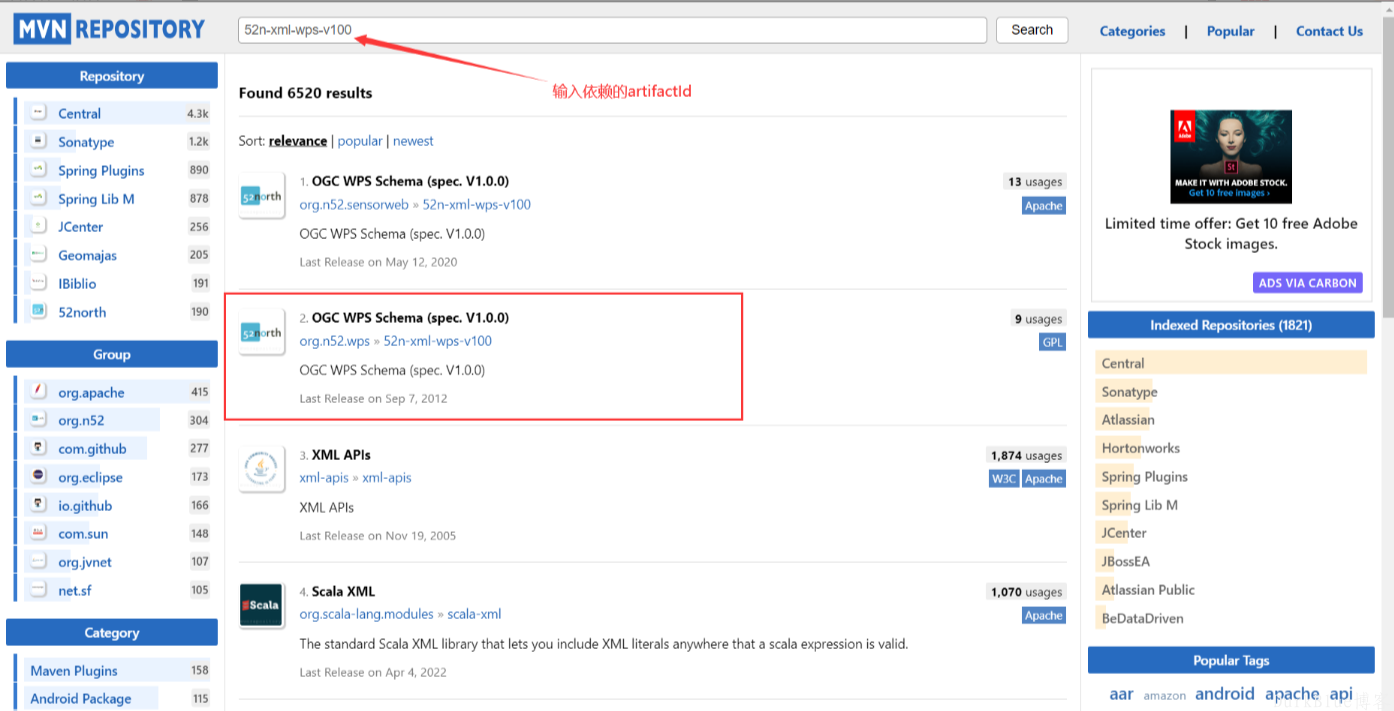Image resolution: width=1394 pixels, height=711 pixels.
Task: Click the org.n52 group icon
Action: click(x=38, y=420)
